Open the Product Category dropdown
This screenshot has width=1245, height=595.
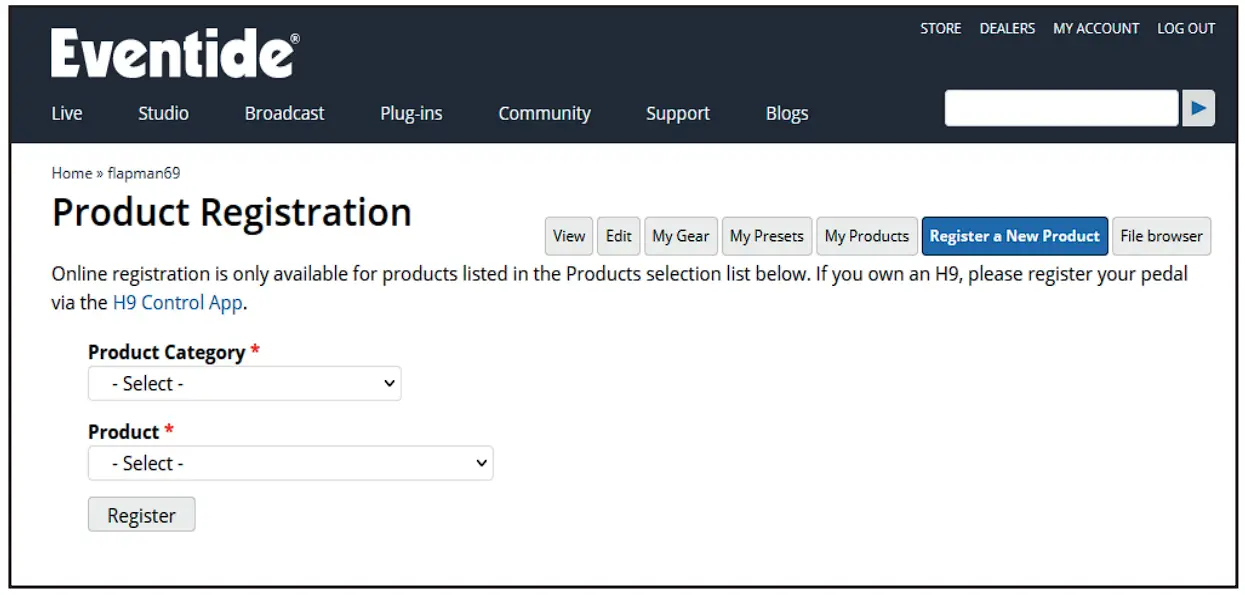[244, 384]
